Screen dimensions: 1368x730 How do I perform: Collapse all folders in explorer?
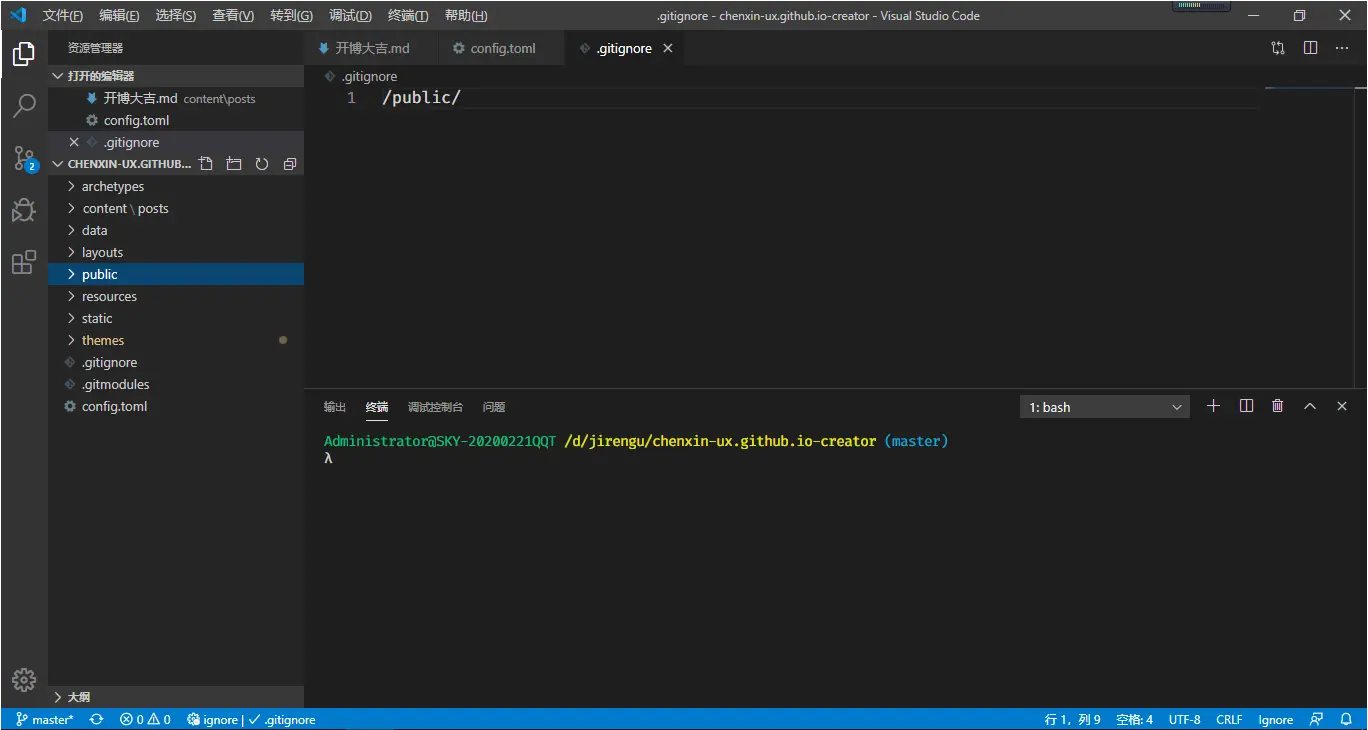click(x=290, y=164)
